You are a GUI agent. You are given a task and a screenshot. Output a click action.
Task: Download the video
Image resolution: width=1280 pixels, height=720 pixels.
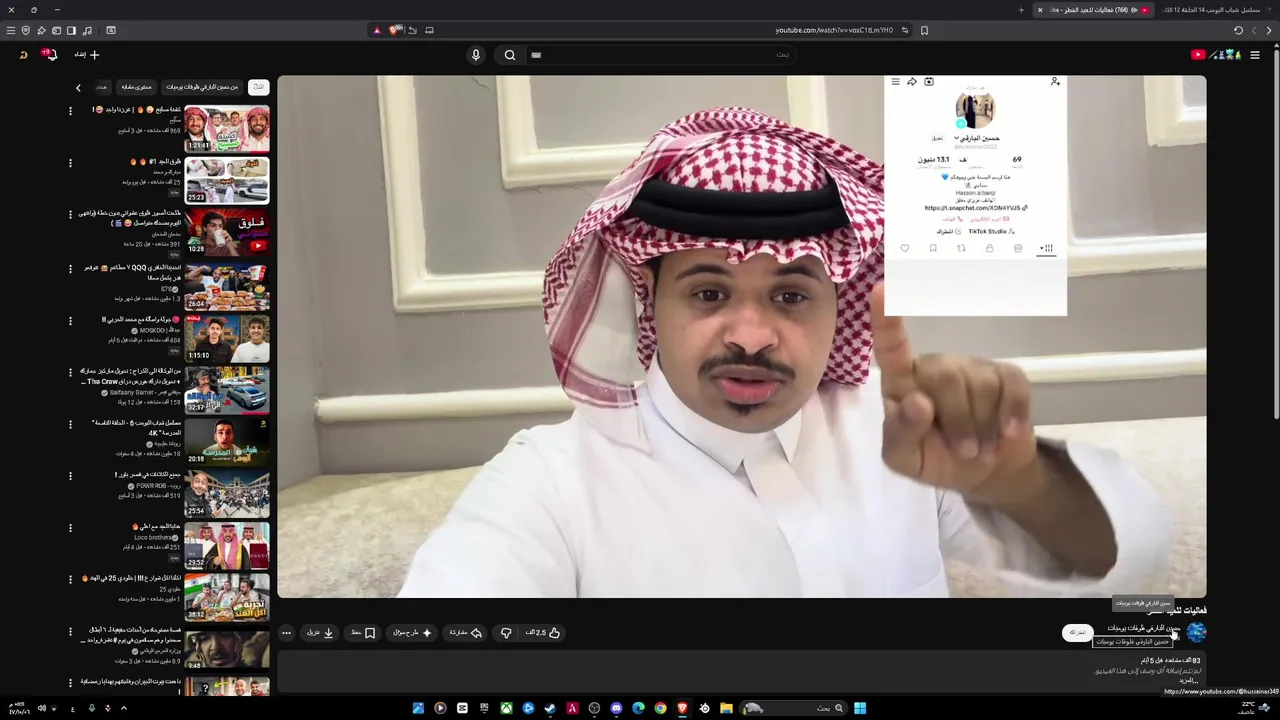tap(320, 632)
